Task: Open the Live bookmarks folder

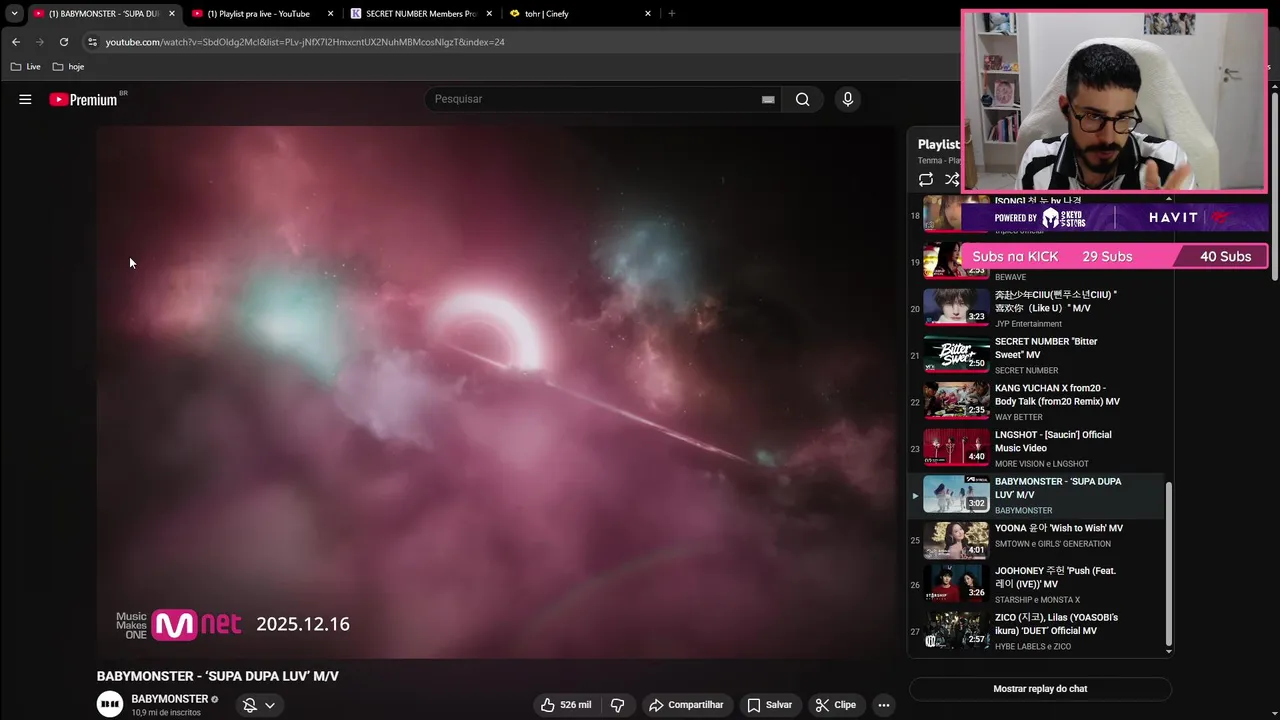Action: tap(26, 67)
